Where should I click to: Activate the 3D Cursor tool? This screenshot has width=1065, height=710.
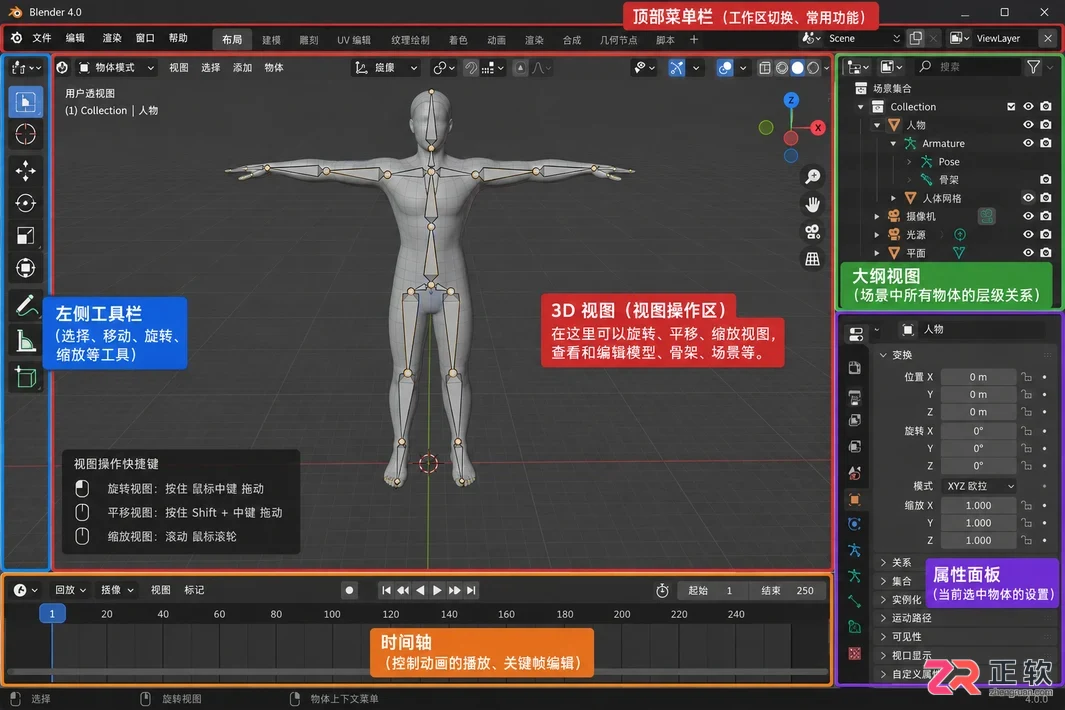pos(26,135)
